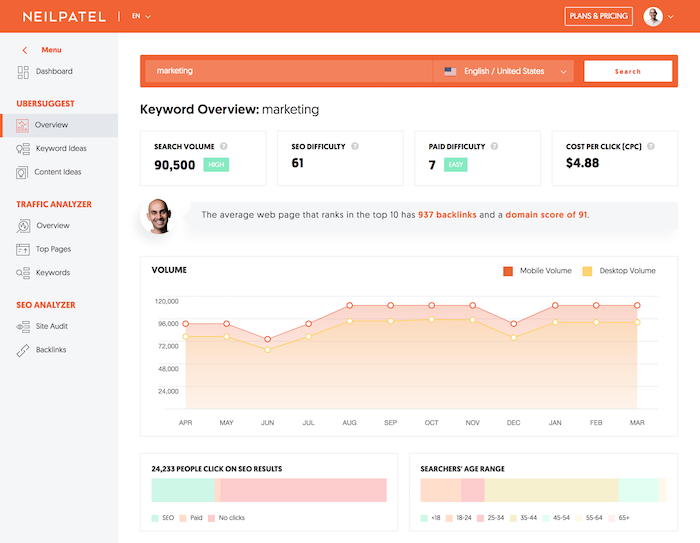
Task: Click the Content Ideas sidebar icon
Action: (23, 172)
